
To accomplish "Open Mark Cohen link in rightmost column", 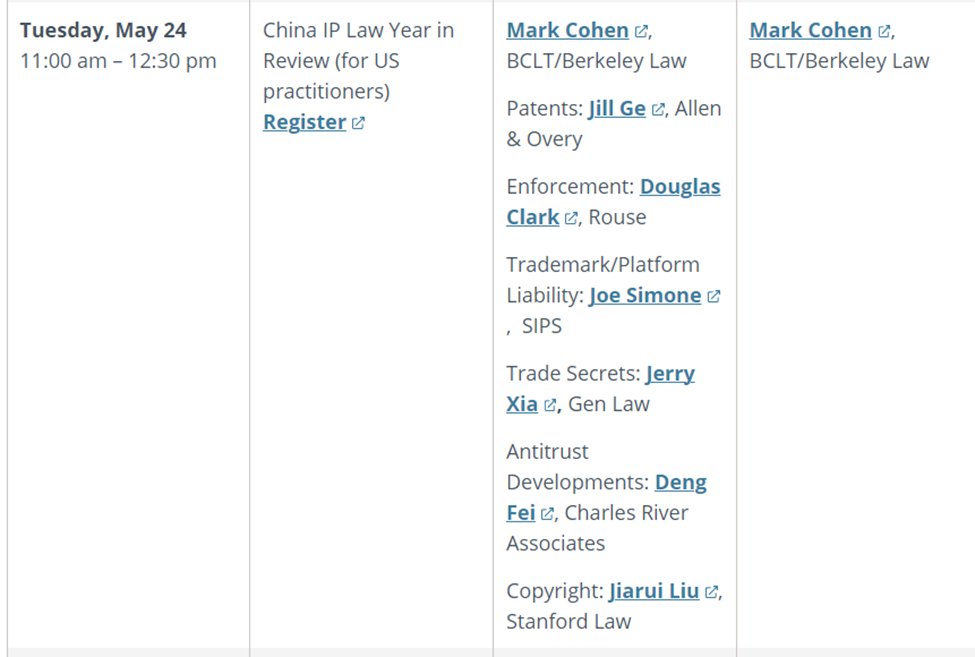I will tap(810, 31).
